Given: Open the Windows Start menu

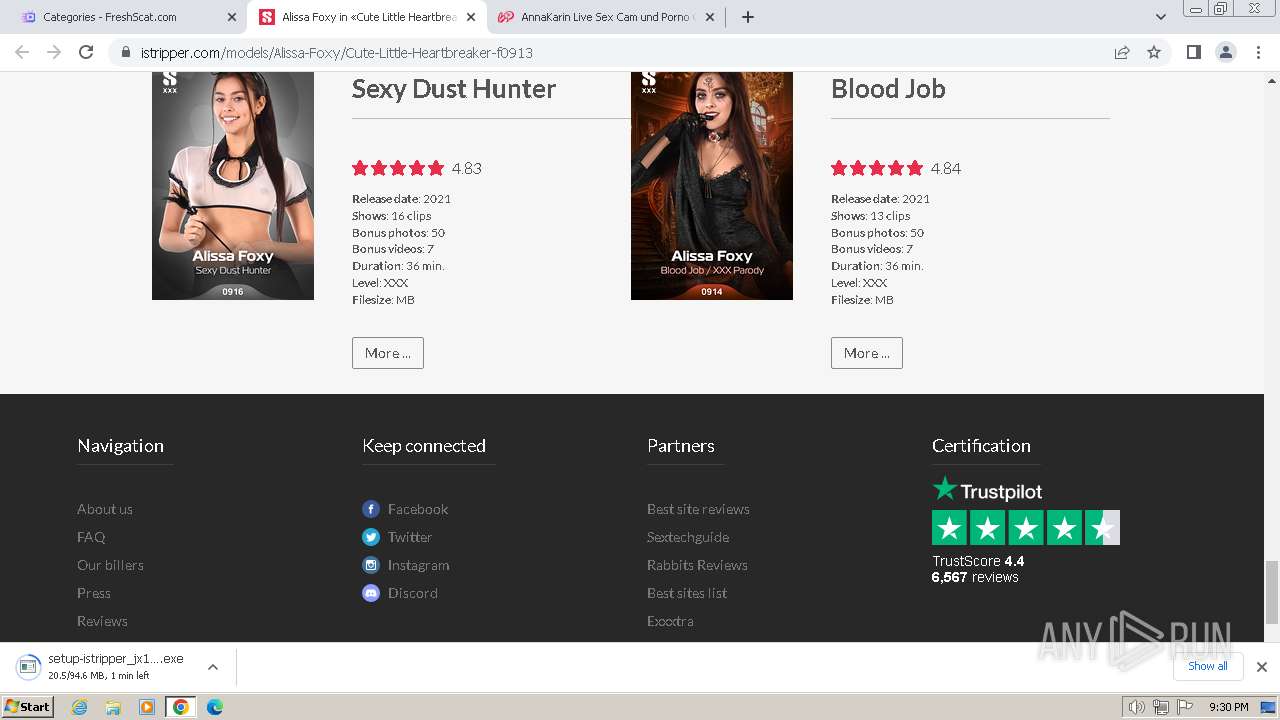Looking at the screenshot, I should [28, 707].
